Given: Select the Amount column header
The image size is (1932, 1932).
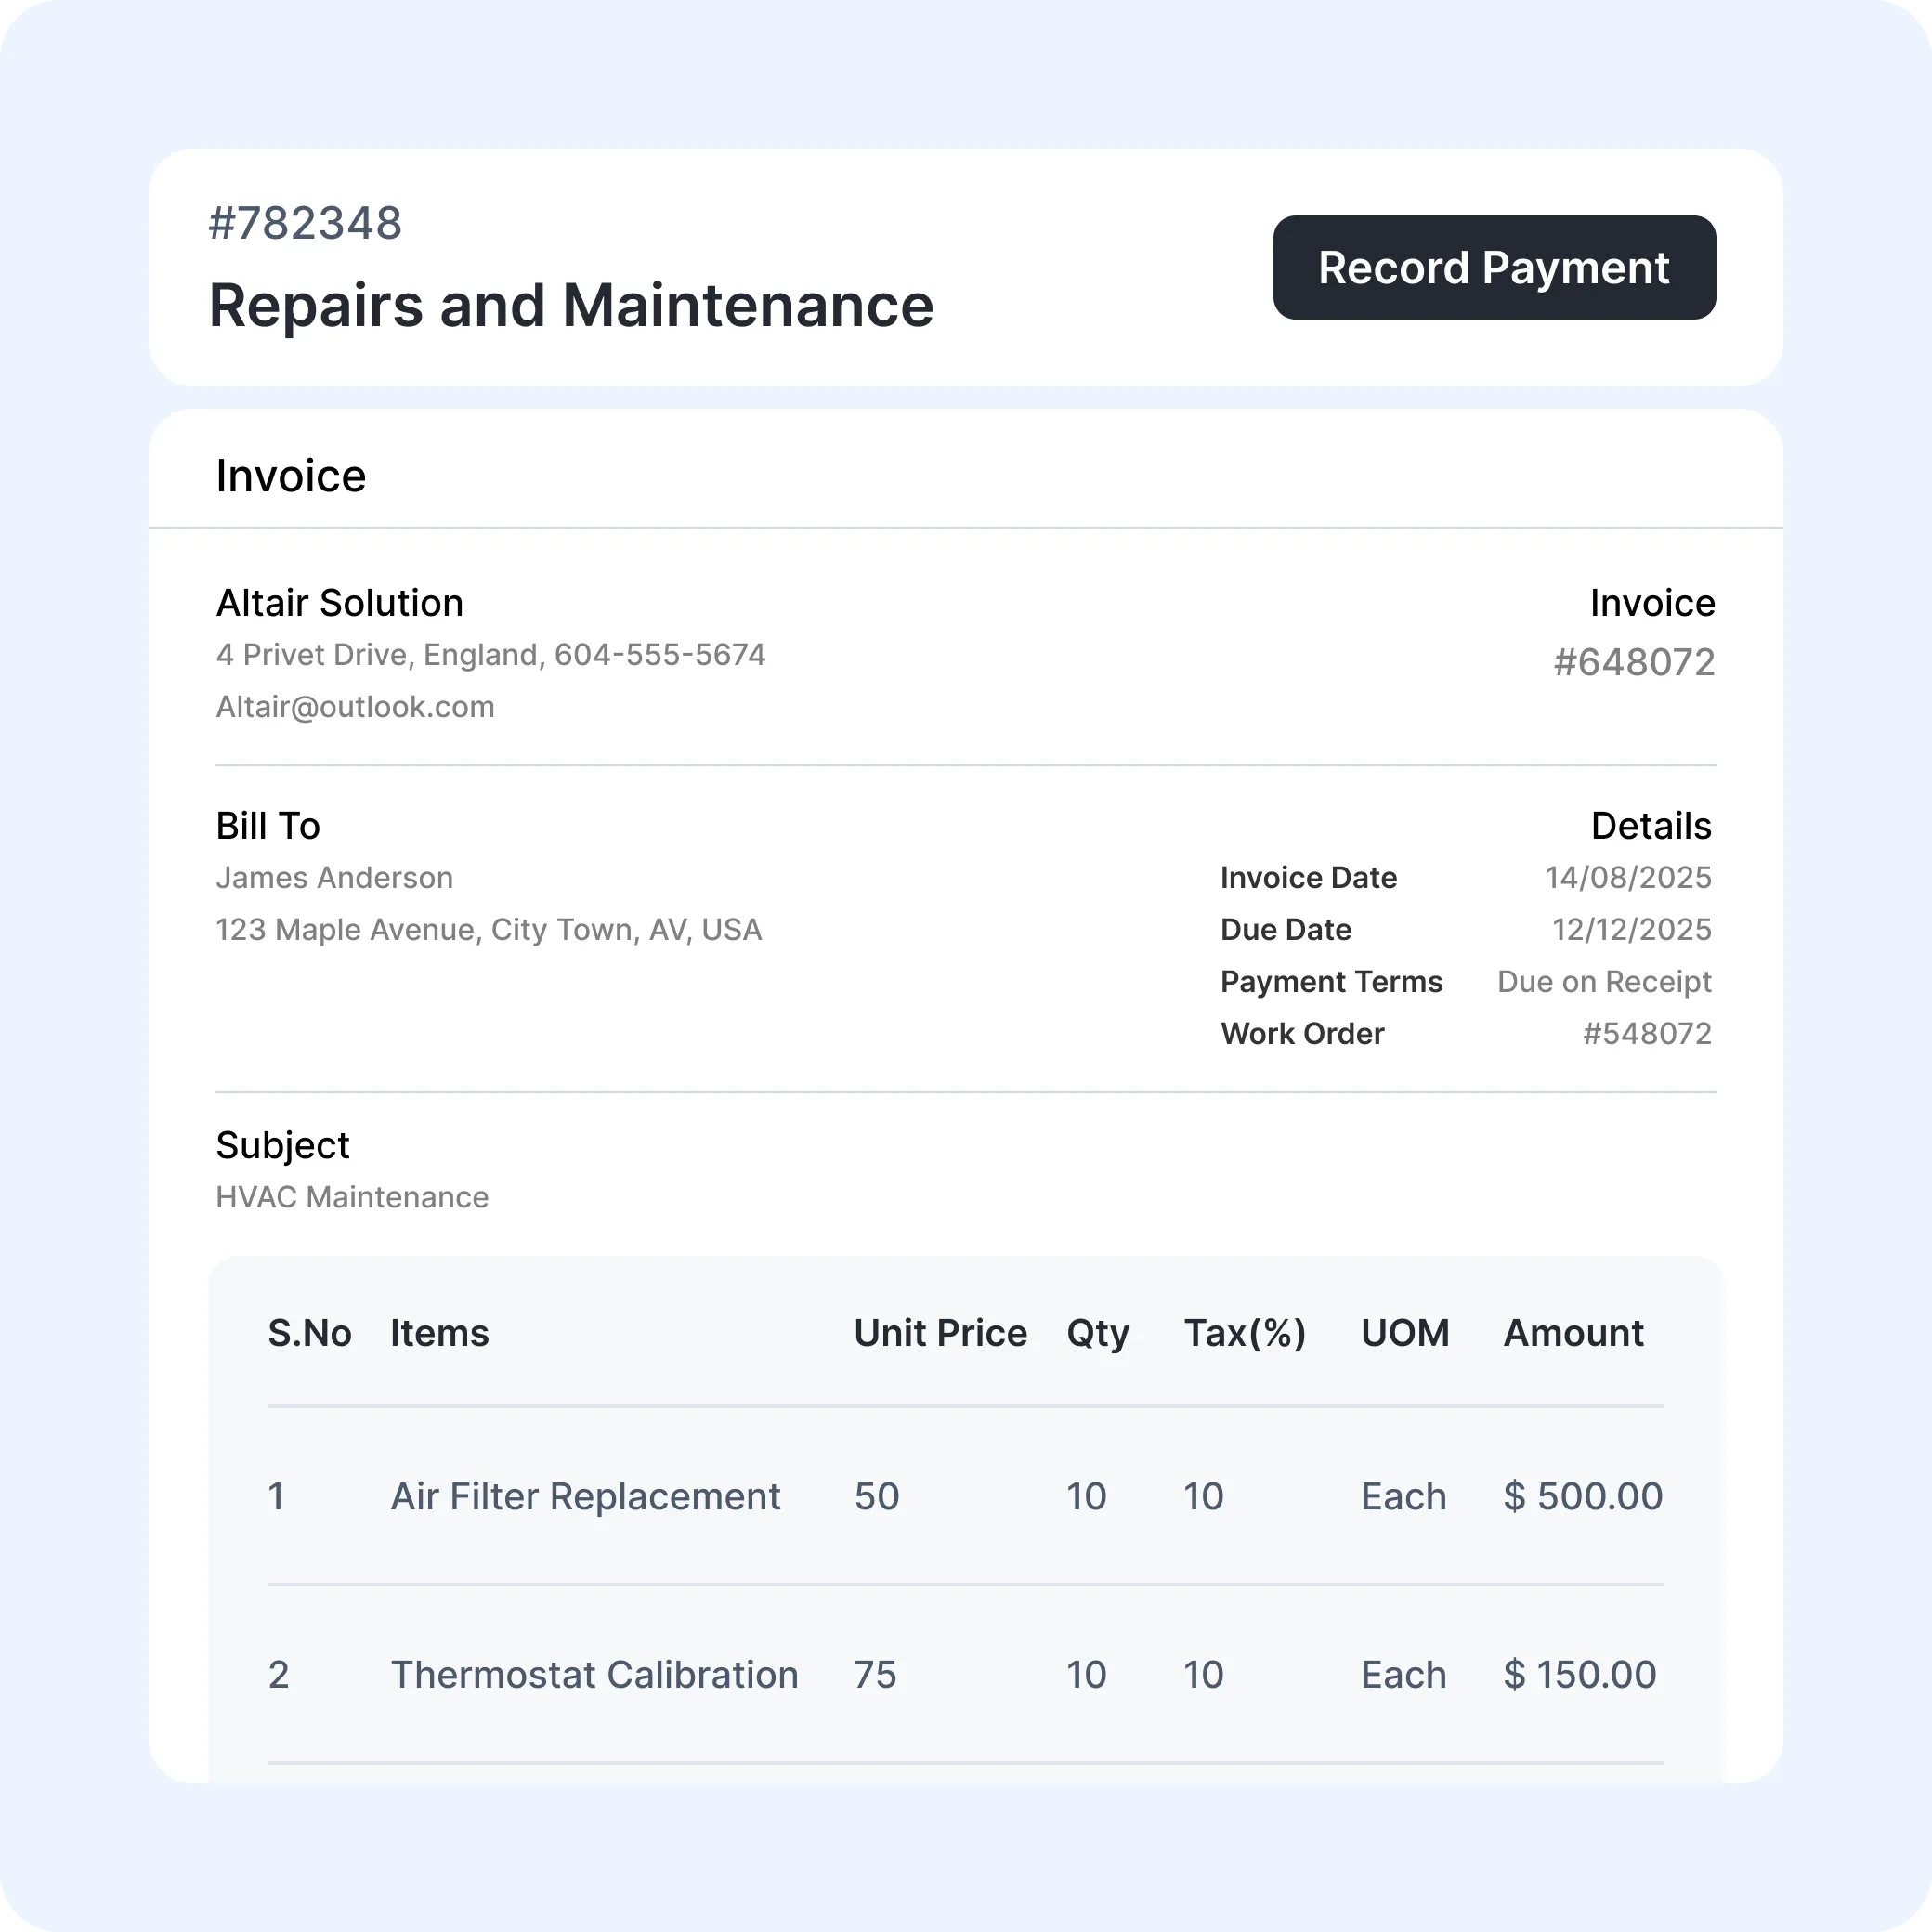Looking at the screenshot, I should tap(1573, 1332).
